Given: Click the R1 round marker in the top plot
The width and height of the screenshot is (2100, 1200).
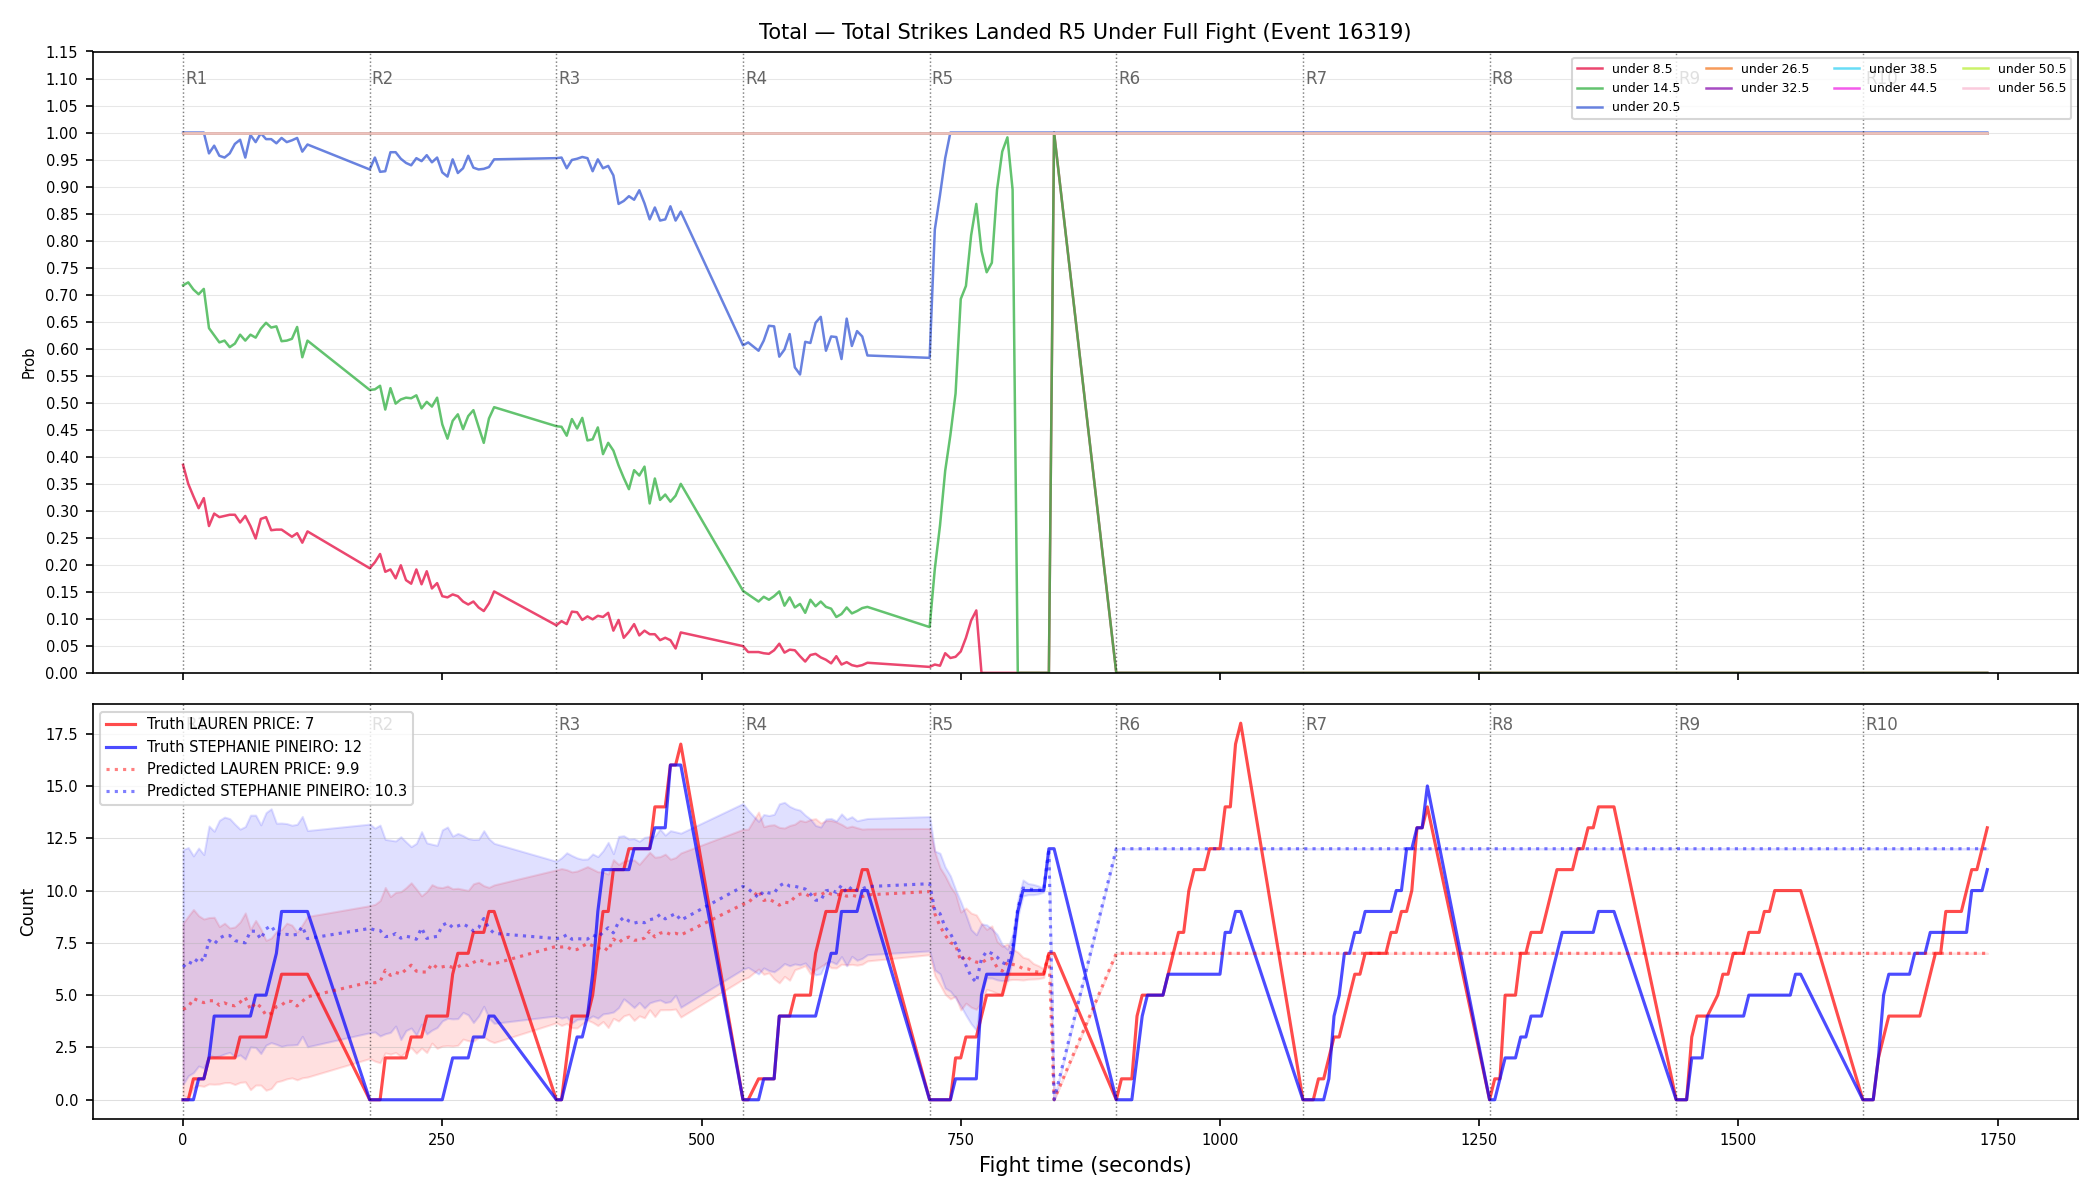Looking at the screenshot, I should (x=196, y=78).
